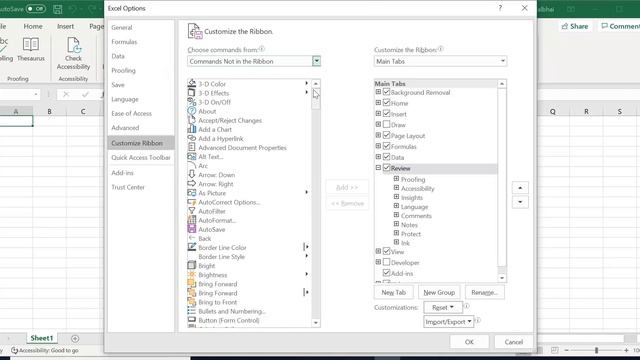
Task: Select the Arrow: Down shape icon
Action: coord(191,174)
